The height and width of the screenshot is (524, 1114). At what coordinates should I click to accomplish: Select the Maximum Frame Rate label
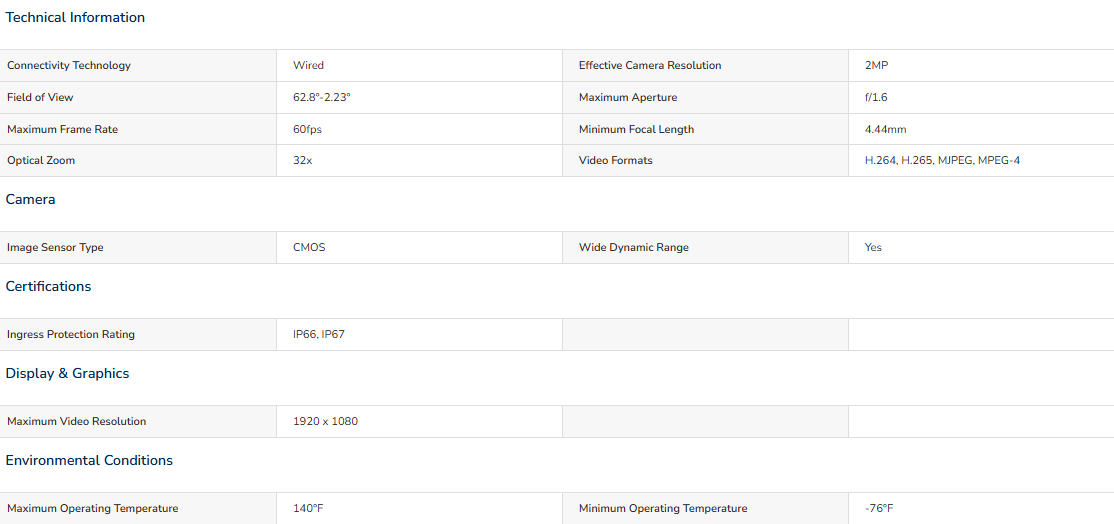pyautogui.click(x=63, y=129)
